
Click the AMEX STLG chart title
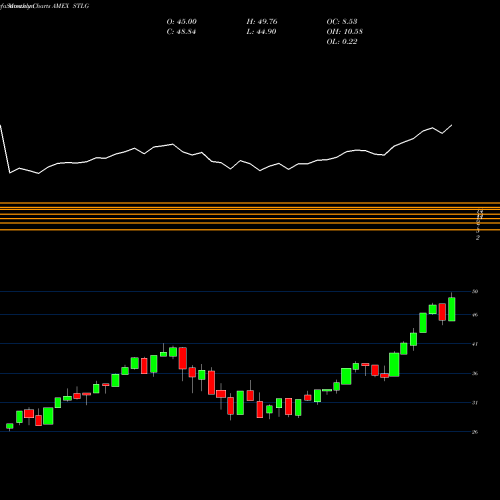tap(71, 6)
